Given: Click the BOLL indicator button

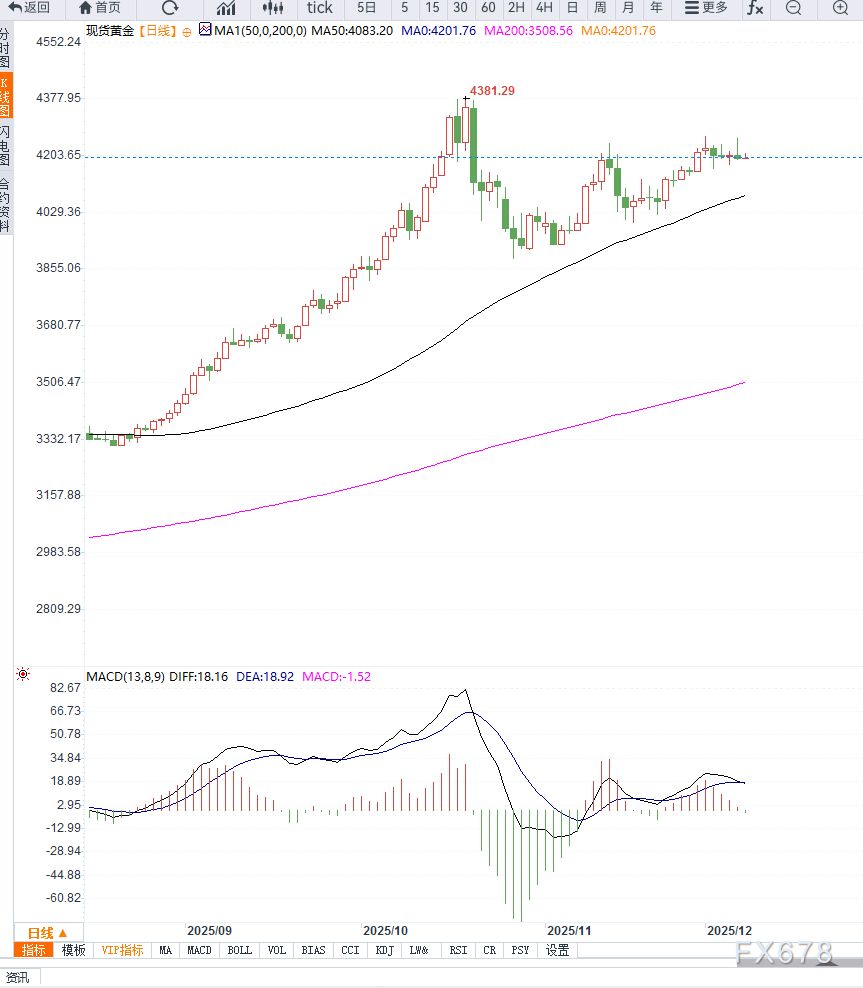Looking at the screenshot, I should tap(239, 950).
